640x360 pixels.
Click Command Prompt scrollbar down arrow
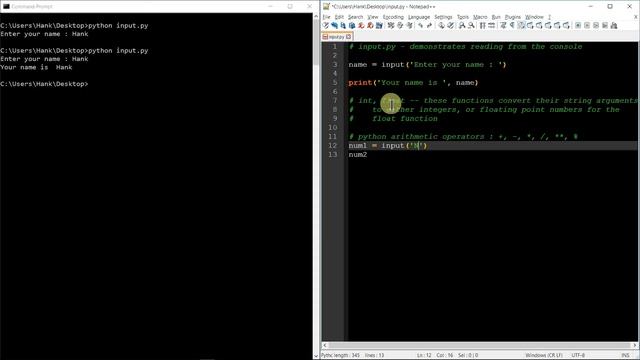click(316, 356)
